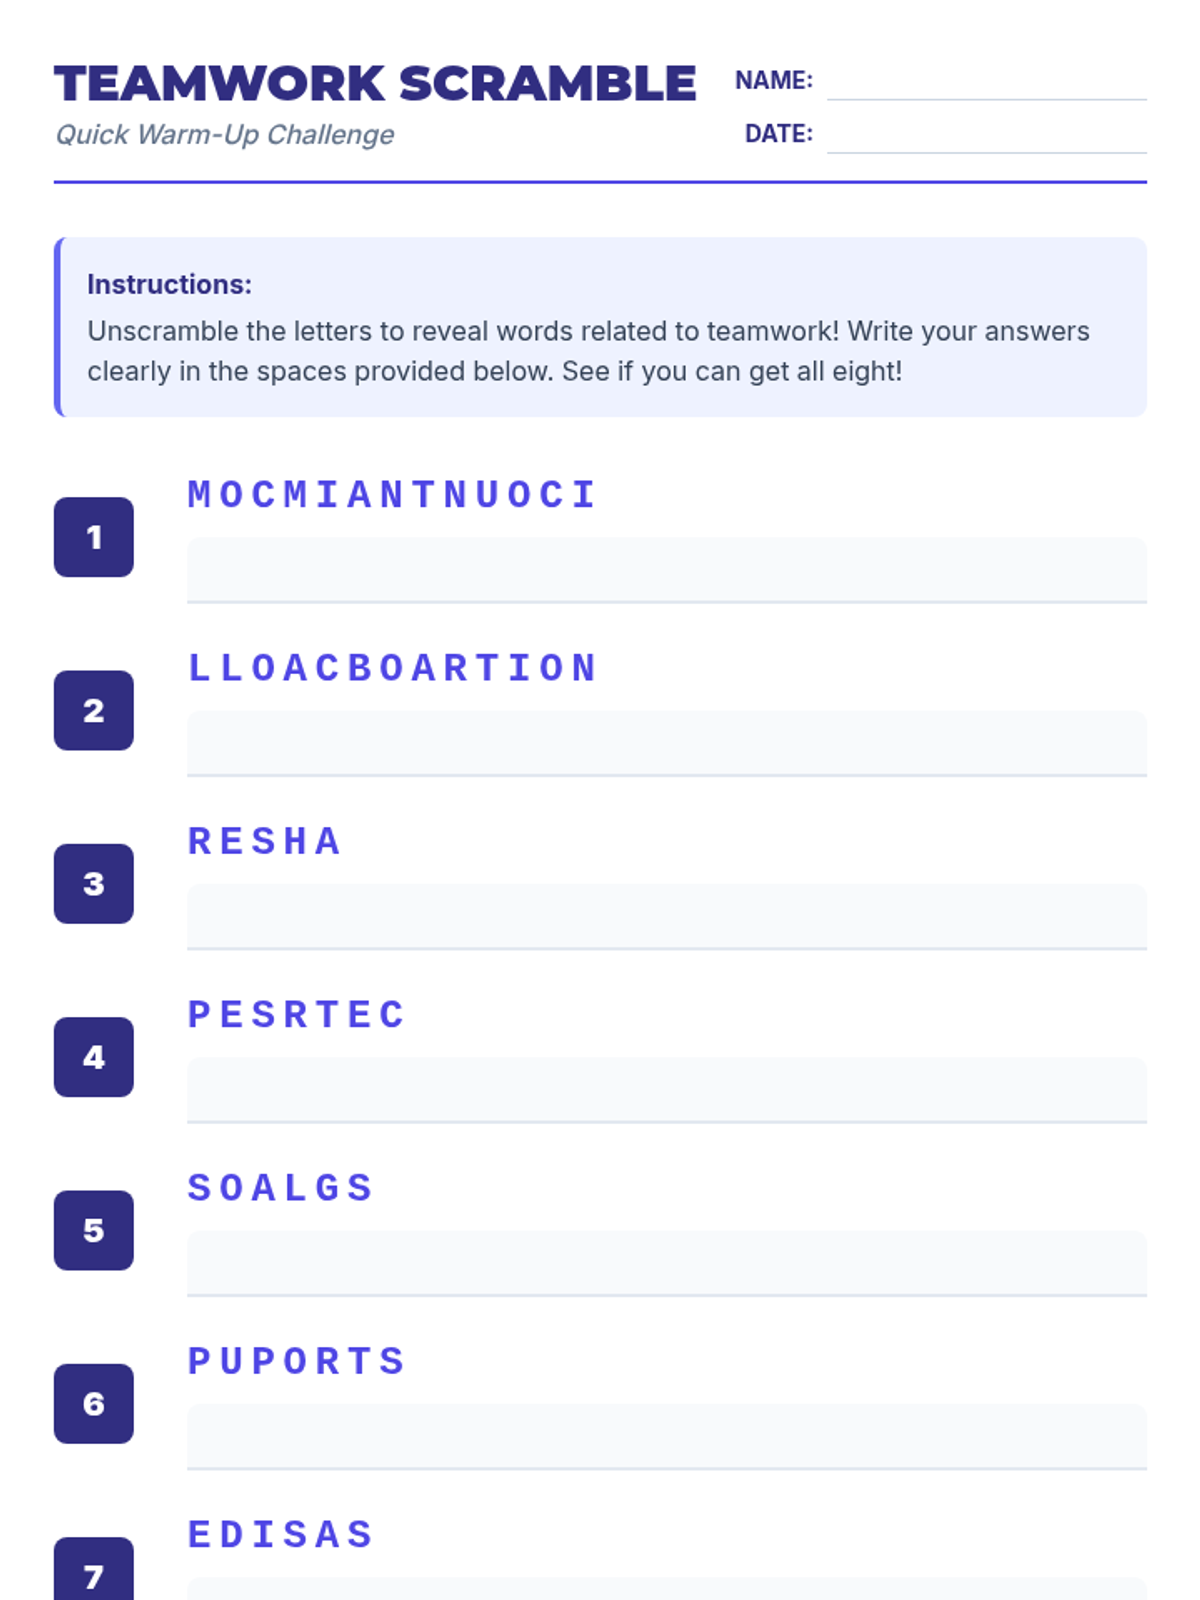Screen dimensions: 1200x1600
Task: Click the TEAMWORK SCRAMBLE title
Action: point(375,83)
